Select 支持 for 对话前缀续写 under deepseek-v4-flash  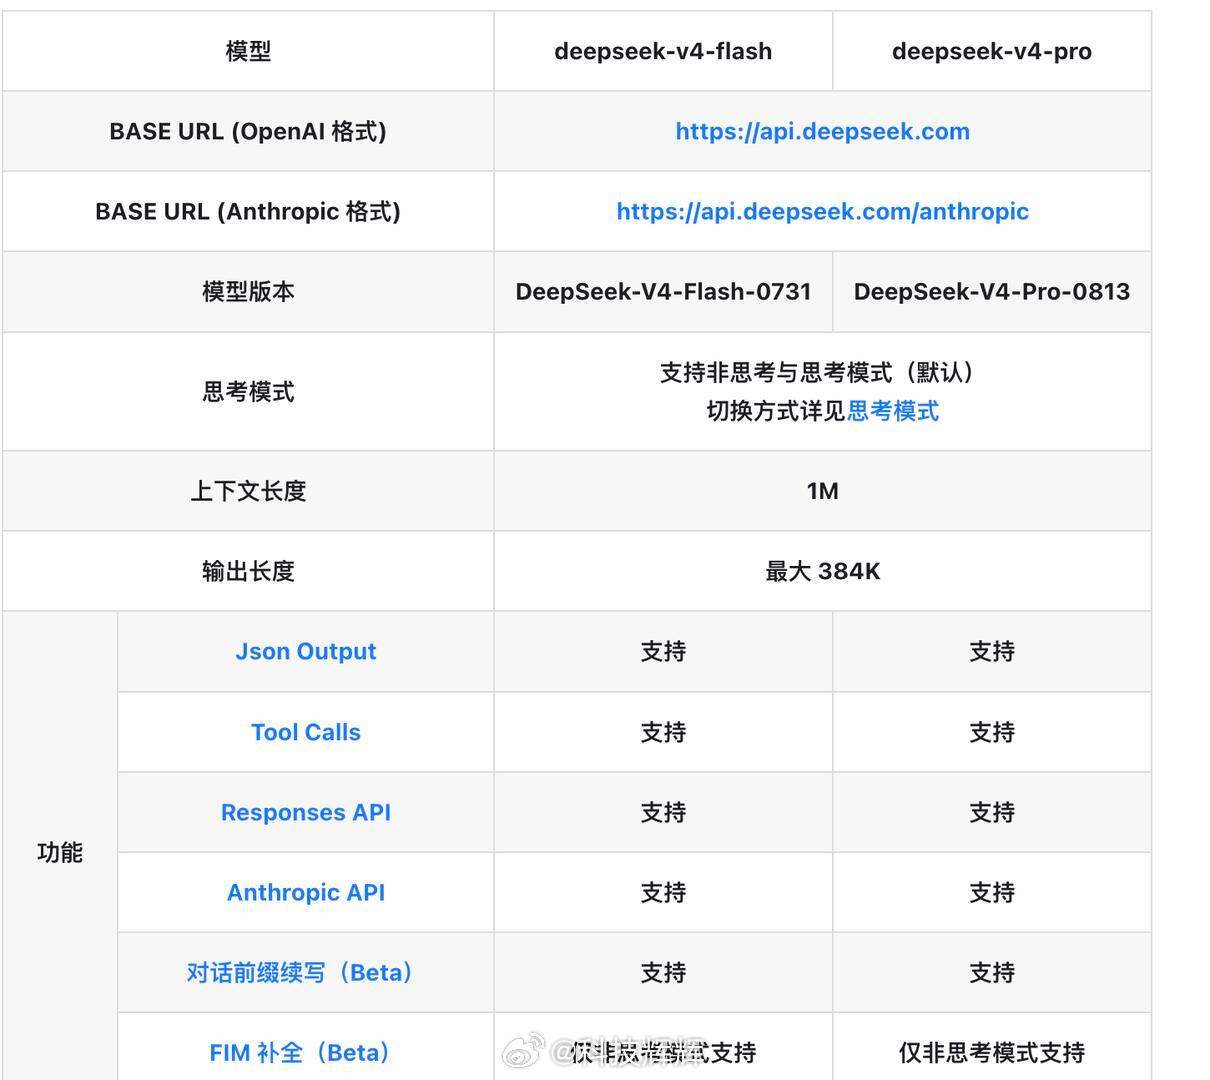(663, 972)
